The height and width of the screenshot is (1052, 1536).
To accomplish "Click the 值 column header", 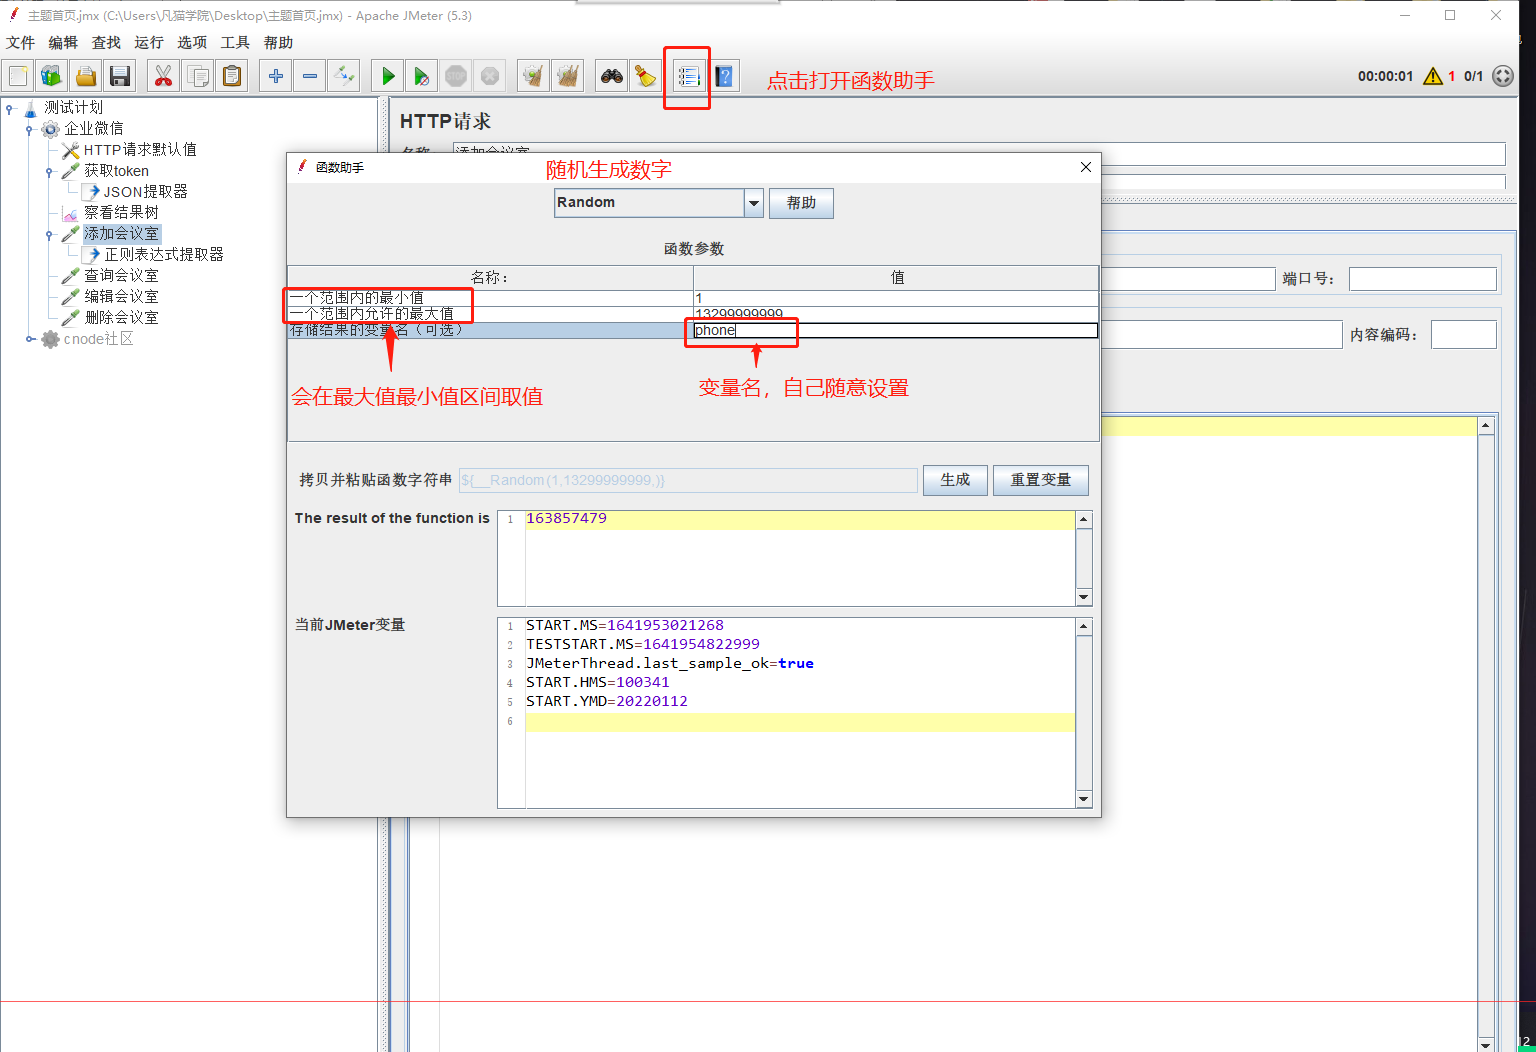I will point(897,277).
